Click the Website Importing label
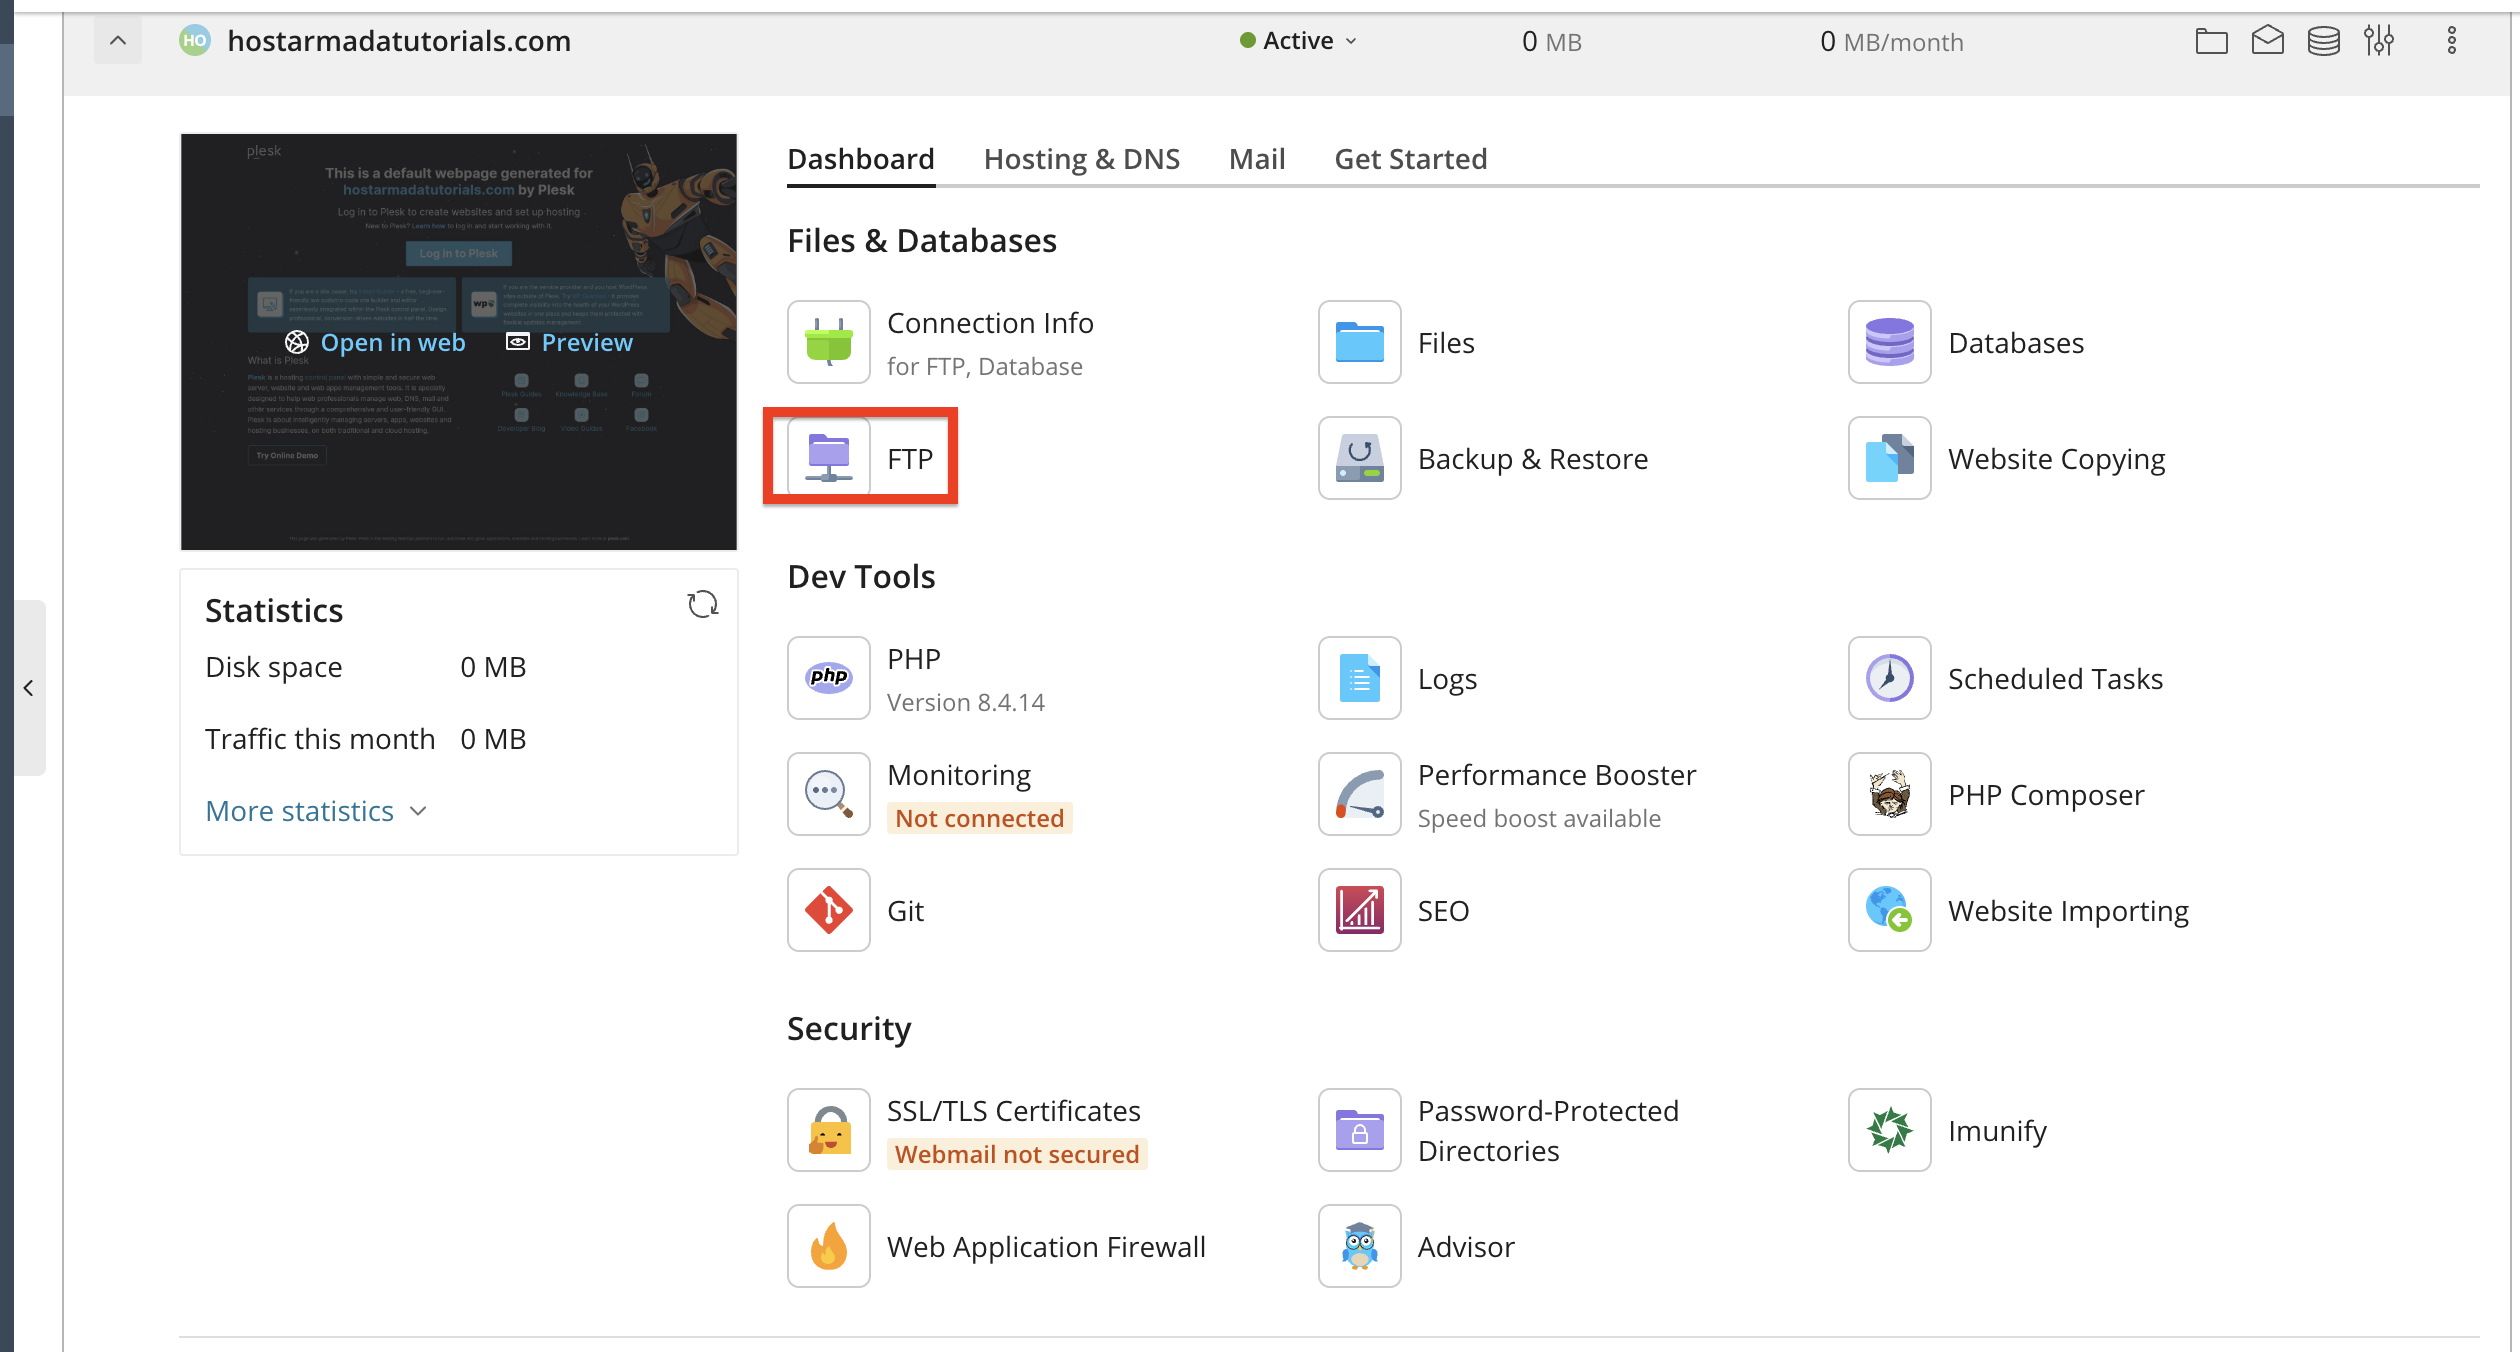2520x1352 pixels. (2069, 911)
